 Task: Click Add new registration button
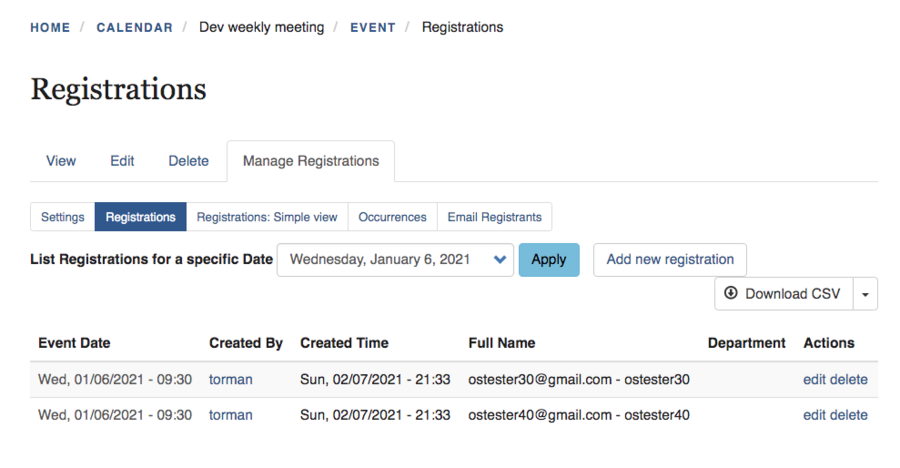click(669, 259)
